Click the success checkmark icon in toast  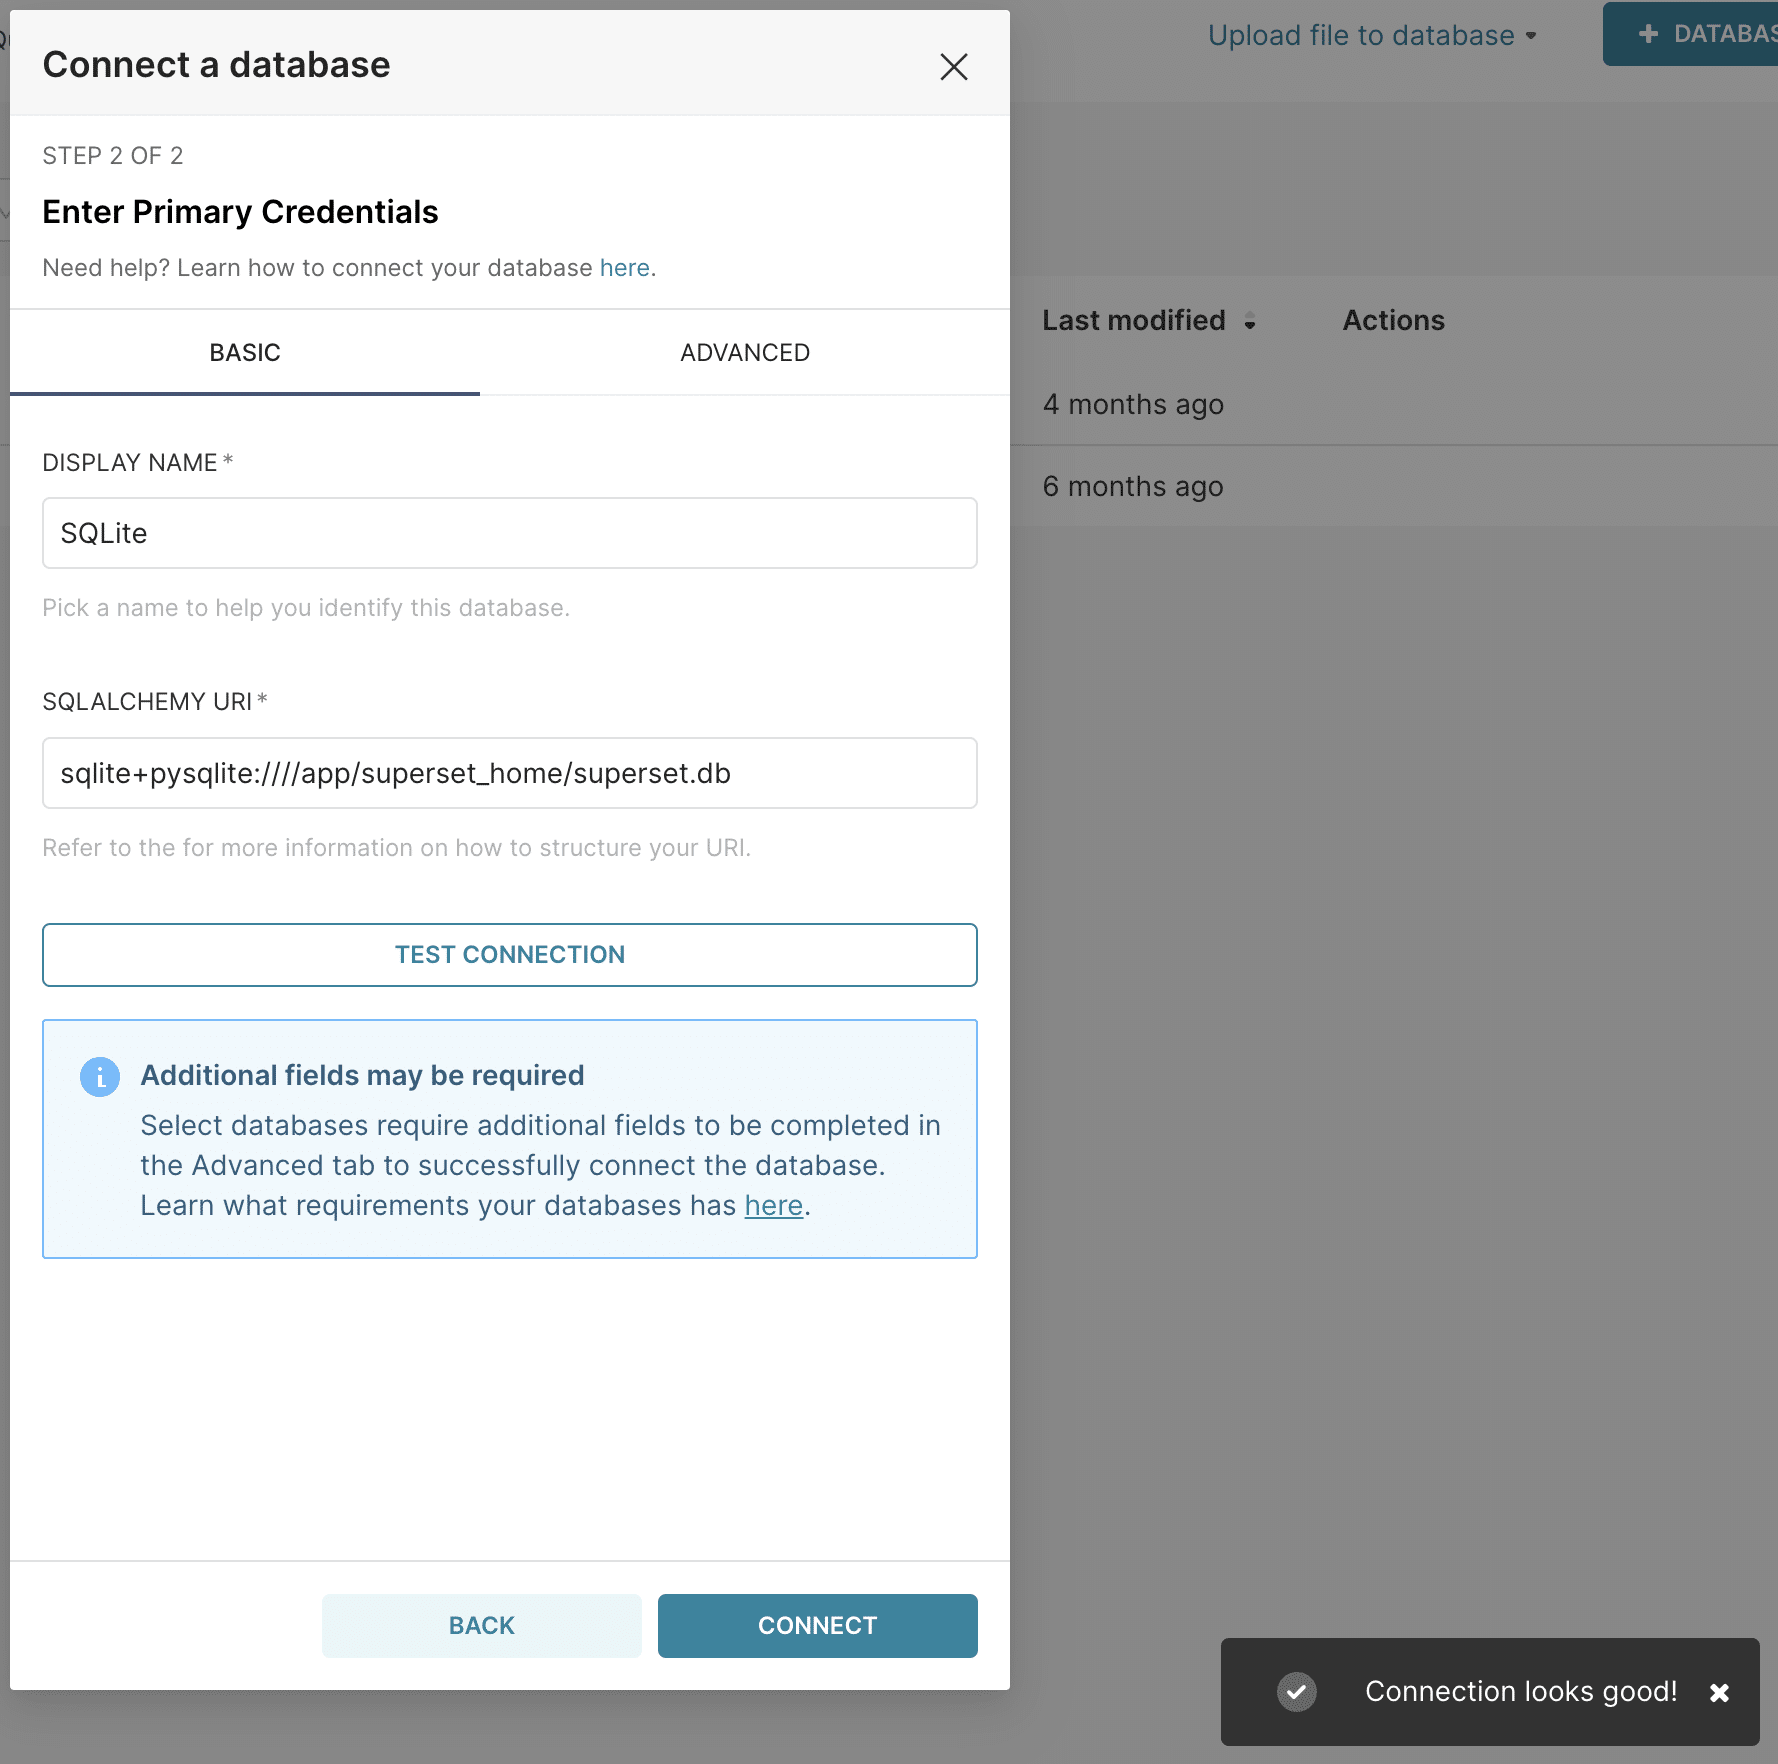pos(1296,1692)
